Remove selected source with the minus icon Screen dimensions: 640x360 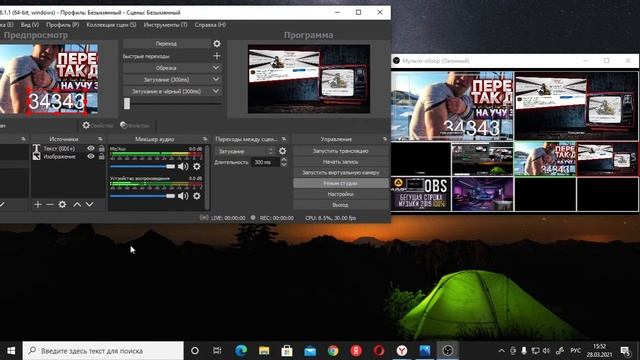click(50, 204)
